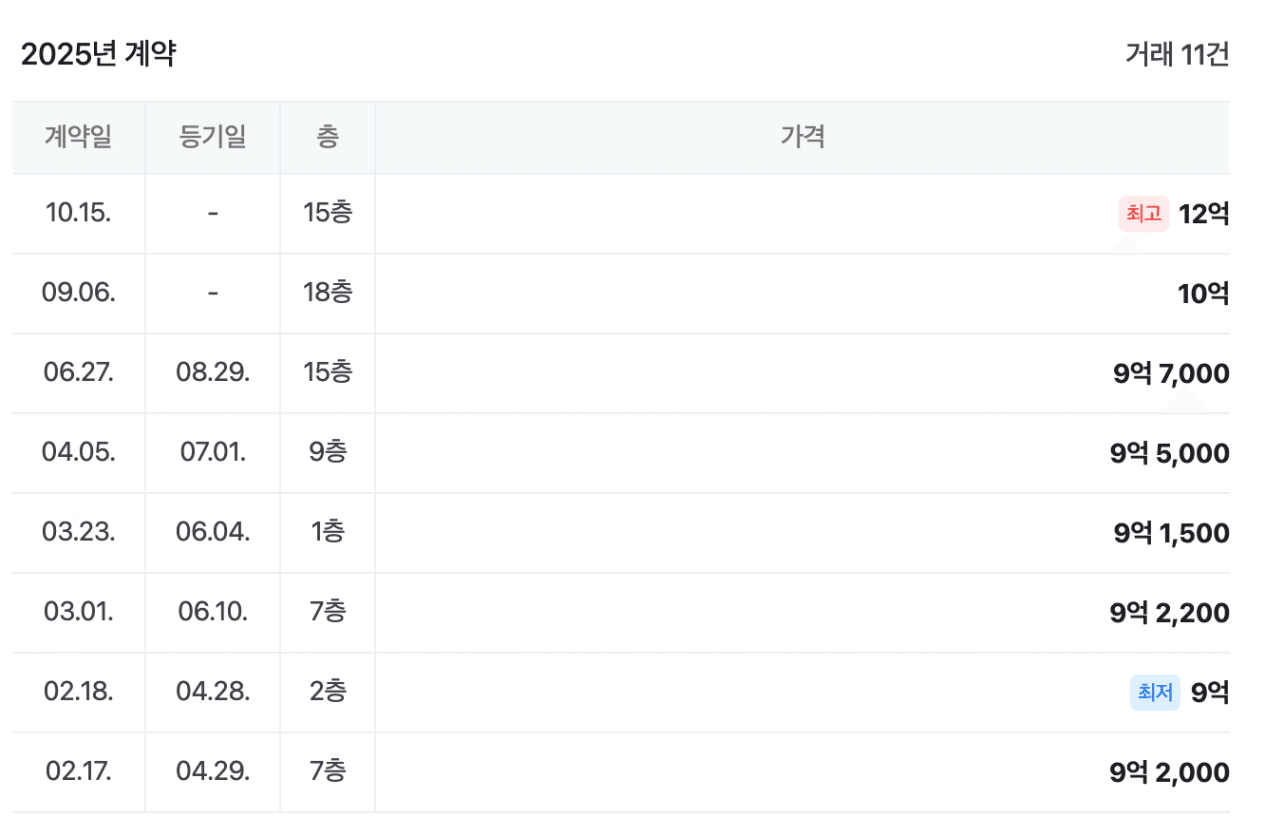Select the 18층 floor cell

coord(327,293)
